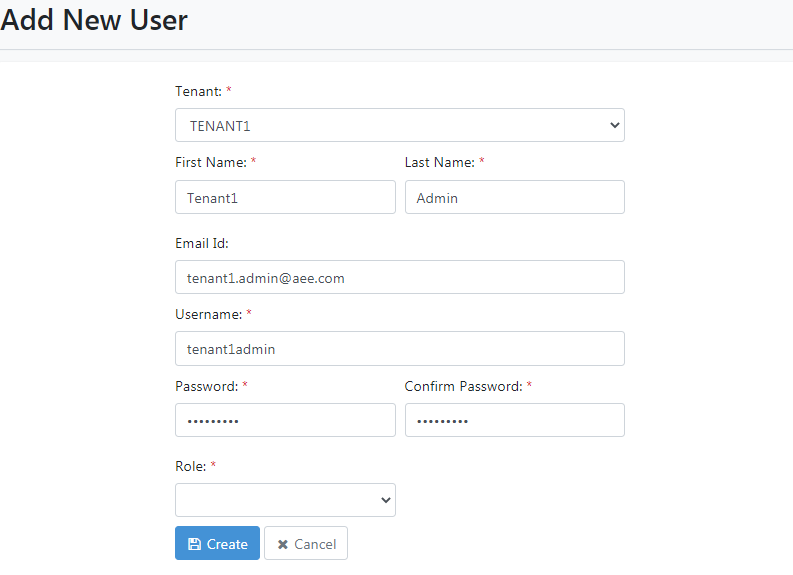Select the Username field with tenant1admin

pyautogui.click(x=400, y=348)
